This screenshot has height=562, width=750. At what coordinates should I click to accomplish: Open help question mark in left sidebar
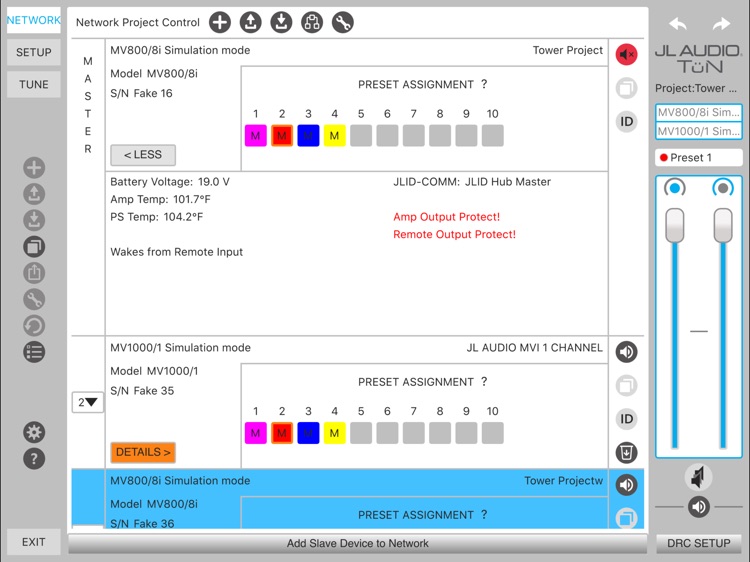coord(34,459)
